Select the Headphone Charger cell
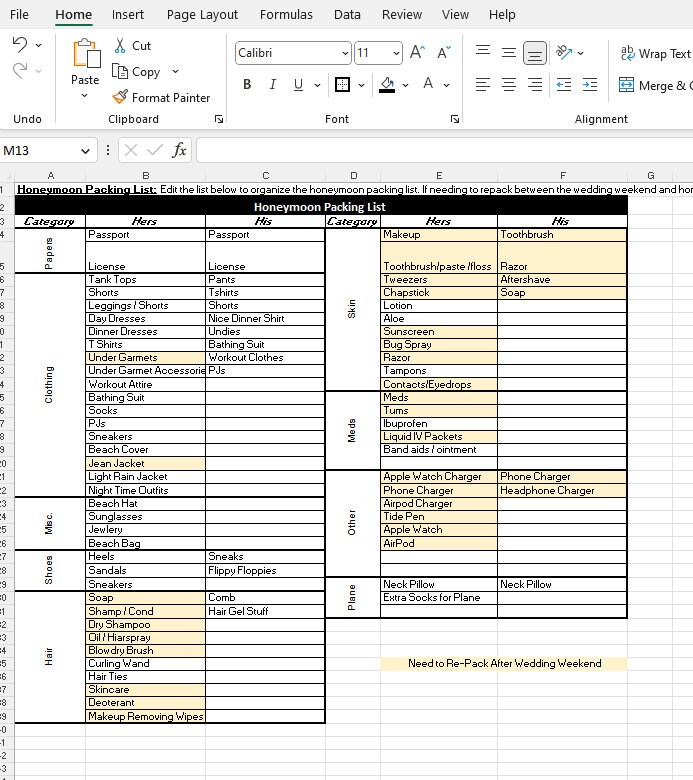693x780 pixels. [562, 490]
